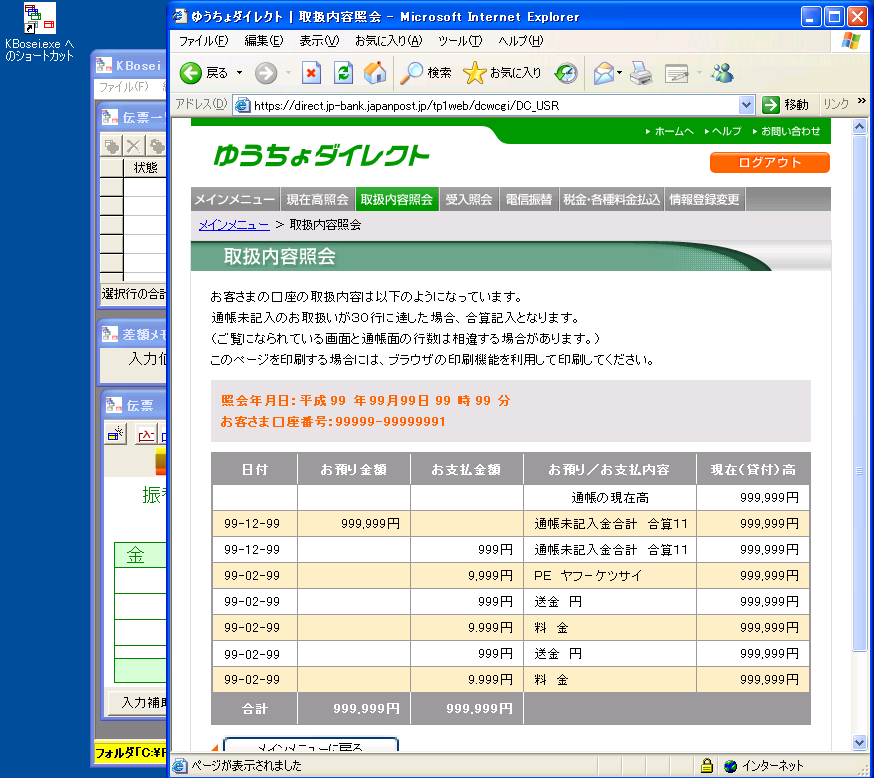Viewport: 874px width, 778px height.
Task: Open the Back button history dropdown arrow
Action: coord(240,73)
